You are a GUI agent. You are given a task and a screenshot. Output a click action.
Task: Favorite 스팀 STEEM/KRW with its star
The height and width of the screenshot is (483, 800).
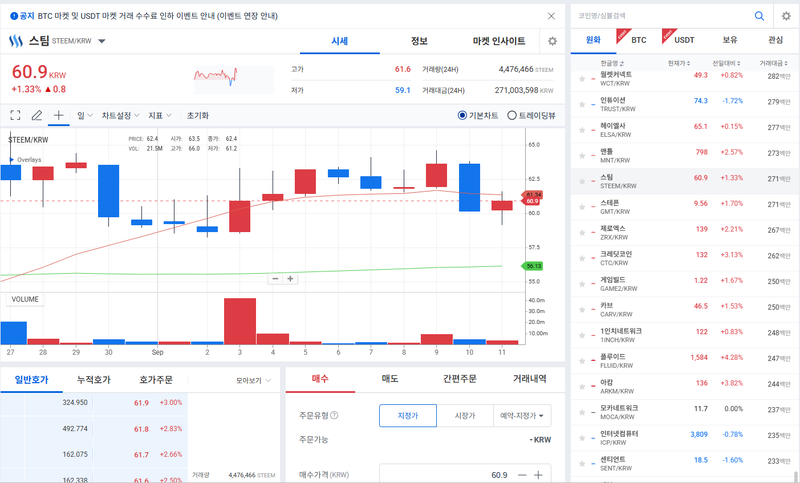click(582, 181)
